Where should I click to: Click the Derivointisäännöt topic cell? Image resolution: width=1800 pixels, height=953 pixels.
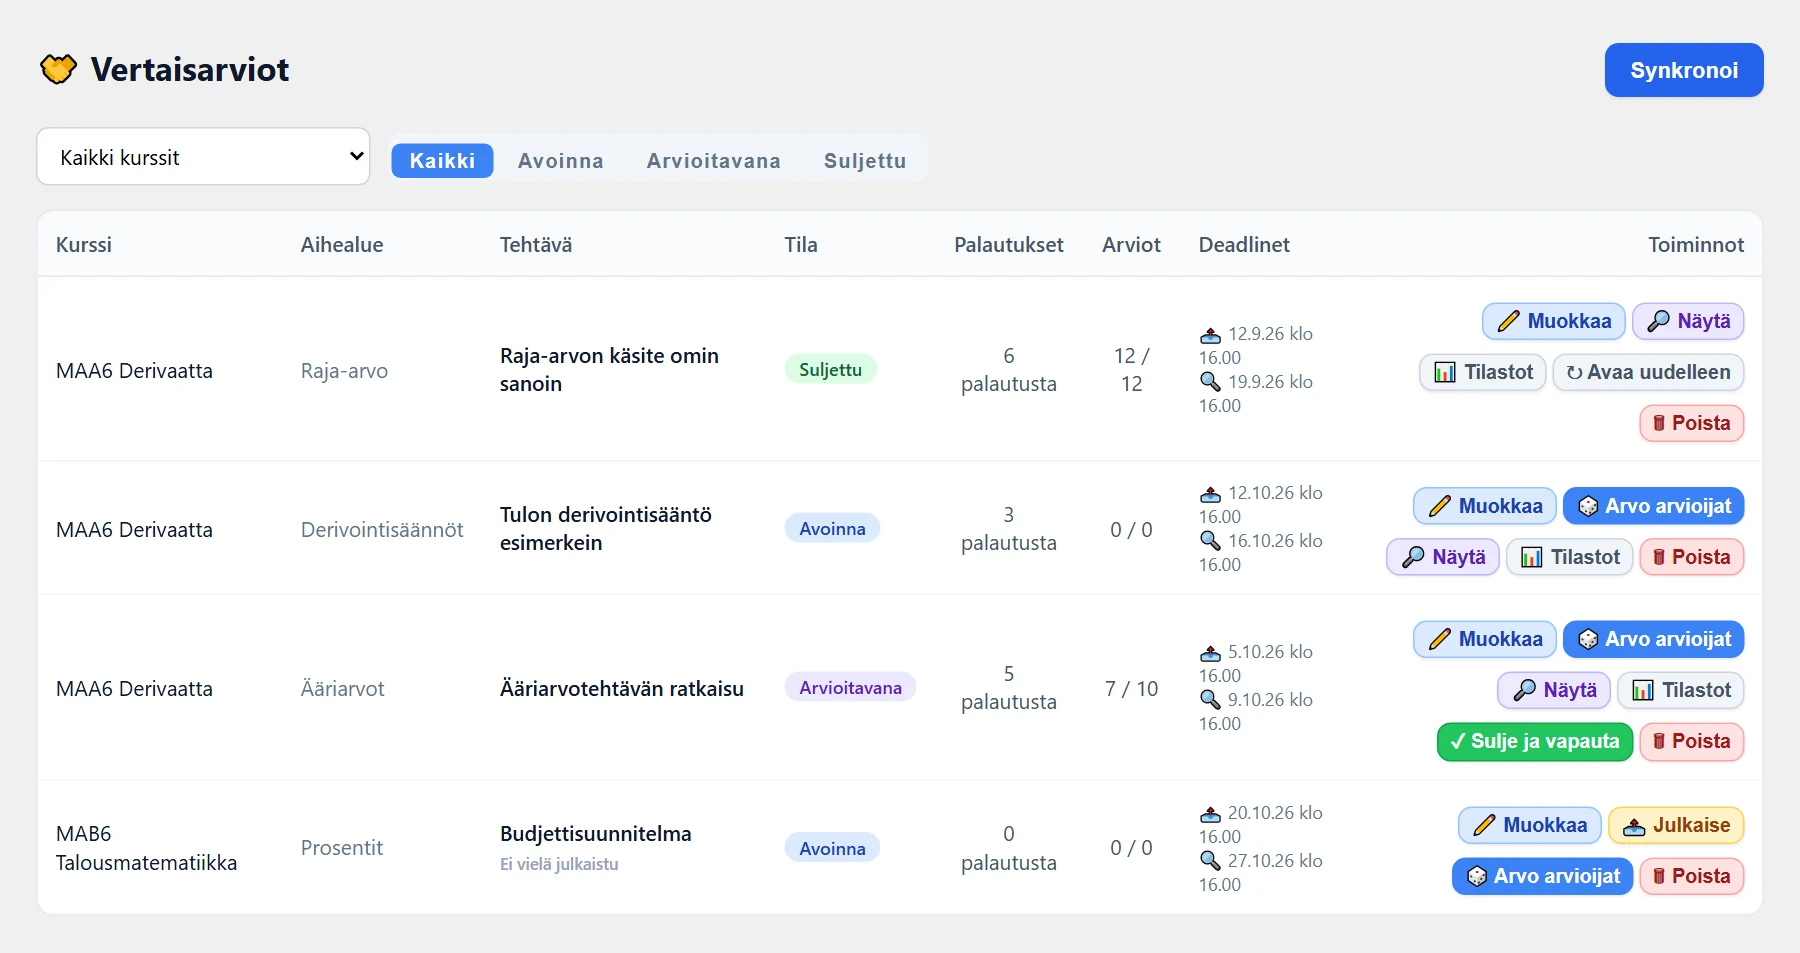382,529
